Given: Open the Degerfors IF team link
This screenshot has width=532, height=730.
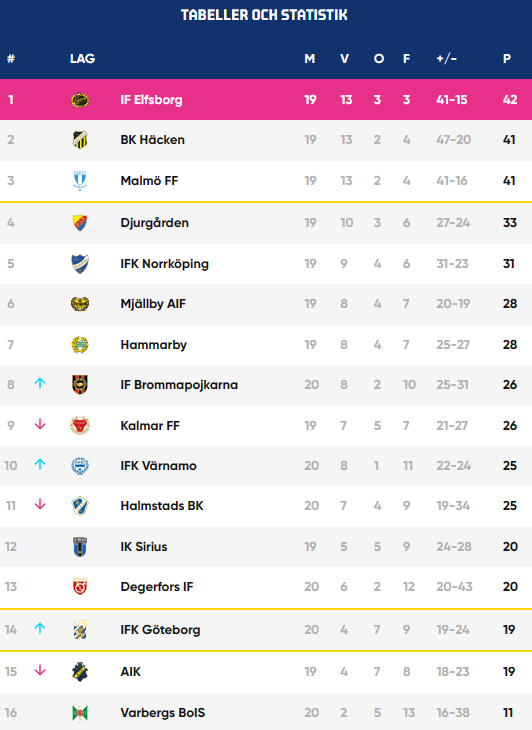Looking at the screenshot, I should [157, 587].
